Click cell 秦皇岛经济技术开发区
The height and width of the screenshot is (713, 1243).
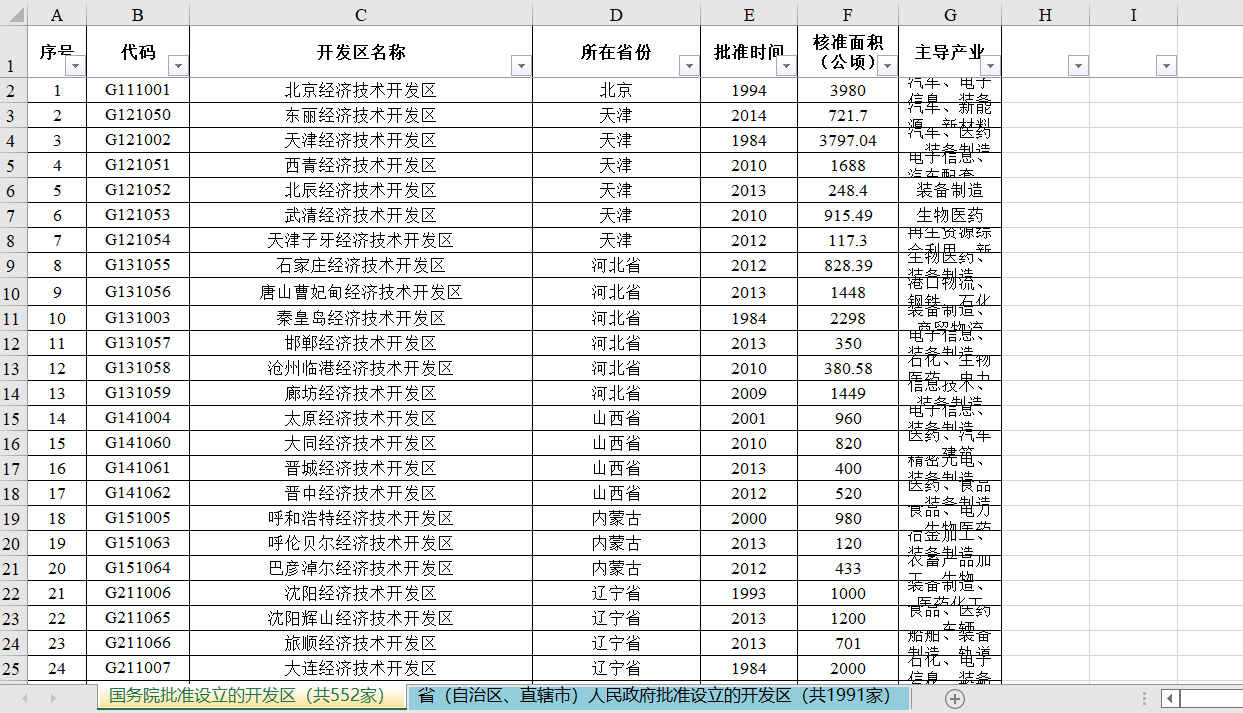click(361, 318)
